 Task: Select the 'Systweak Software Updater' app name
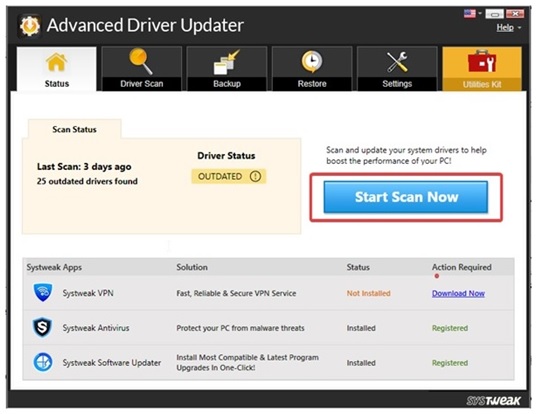[112, 363]
